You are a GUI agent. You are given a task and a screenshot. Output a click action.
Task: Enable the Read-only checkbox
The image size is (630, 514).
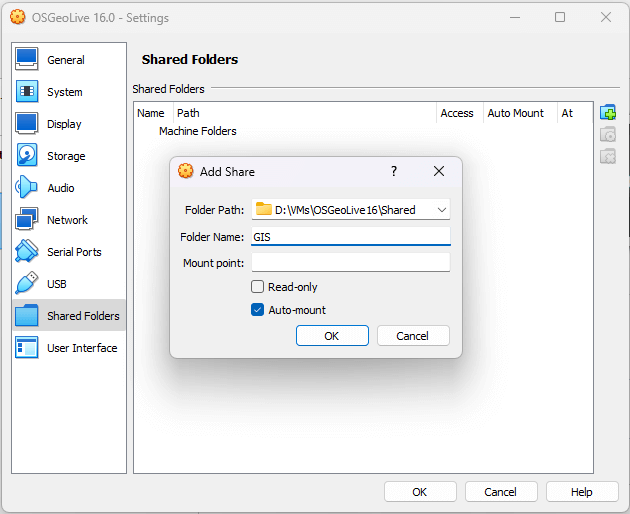(x=257, y=287)
